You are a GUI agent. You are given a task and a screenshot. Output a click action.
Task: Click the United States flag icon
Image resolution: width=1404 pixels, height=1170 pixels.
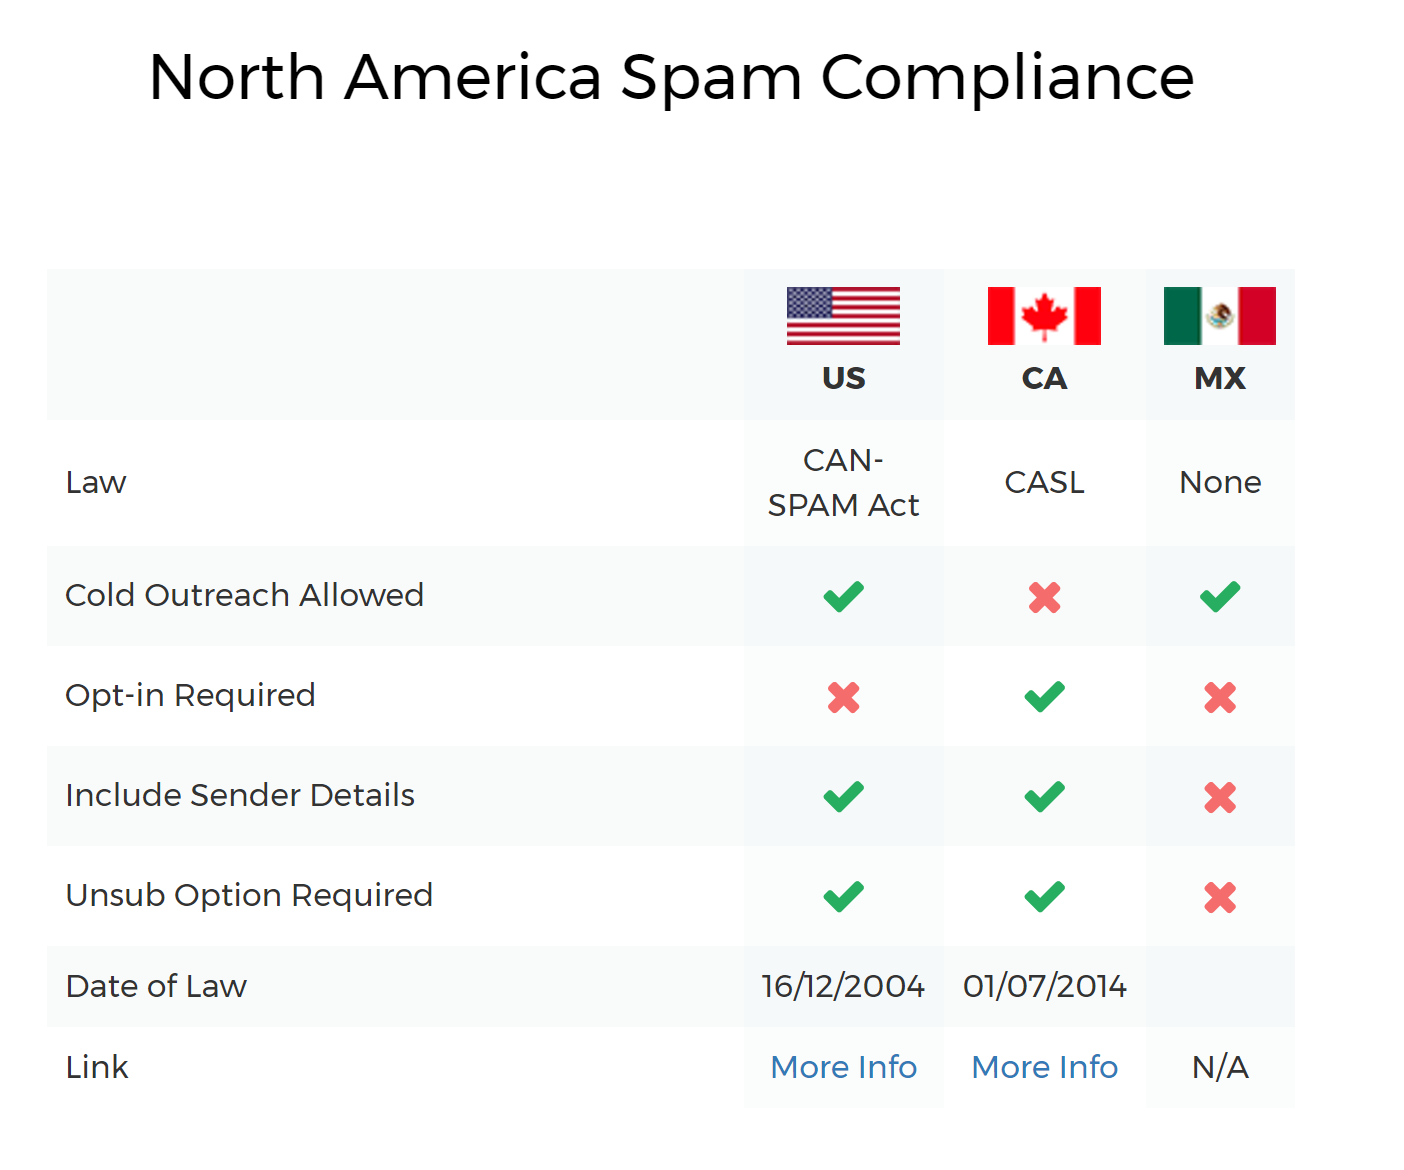coord(843,316)
